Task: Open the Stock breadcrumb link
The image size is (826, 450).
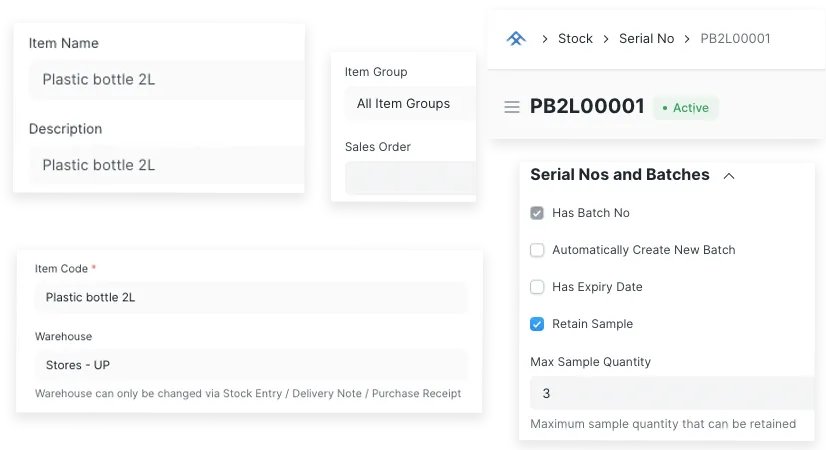Action: tap(575, 39)
